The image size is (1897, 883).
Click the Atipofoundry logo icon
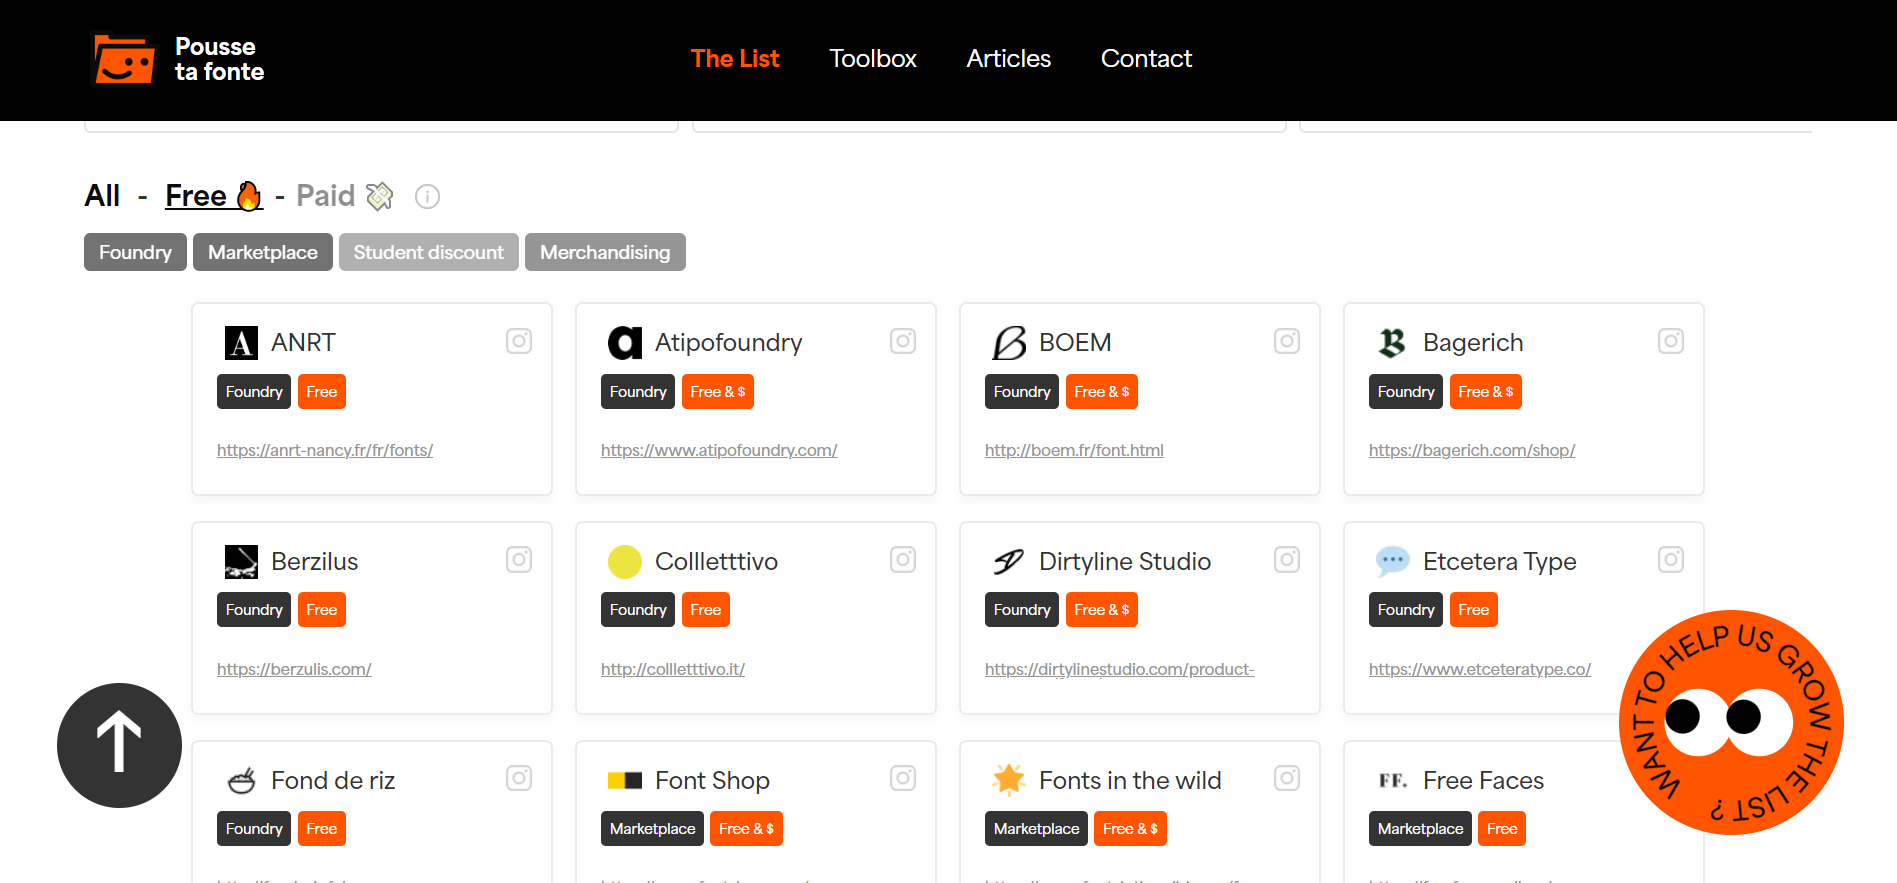tap(625, 343)
